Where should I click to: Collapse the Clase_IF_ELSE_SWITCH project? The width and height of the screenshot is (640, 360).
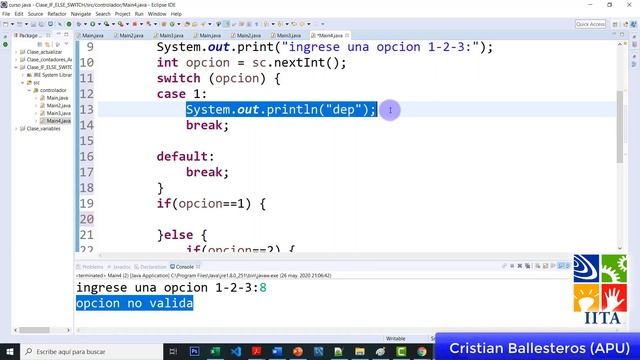pyautogui.click(x=16, y=67)
